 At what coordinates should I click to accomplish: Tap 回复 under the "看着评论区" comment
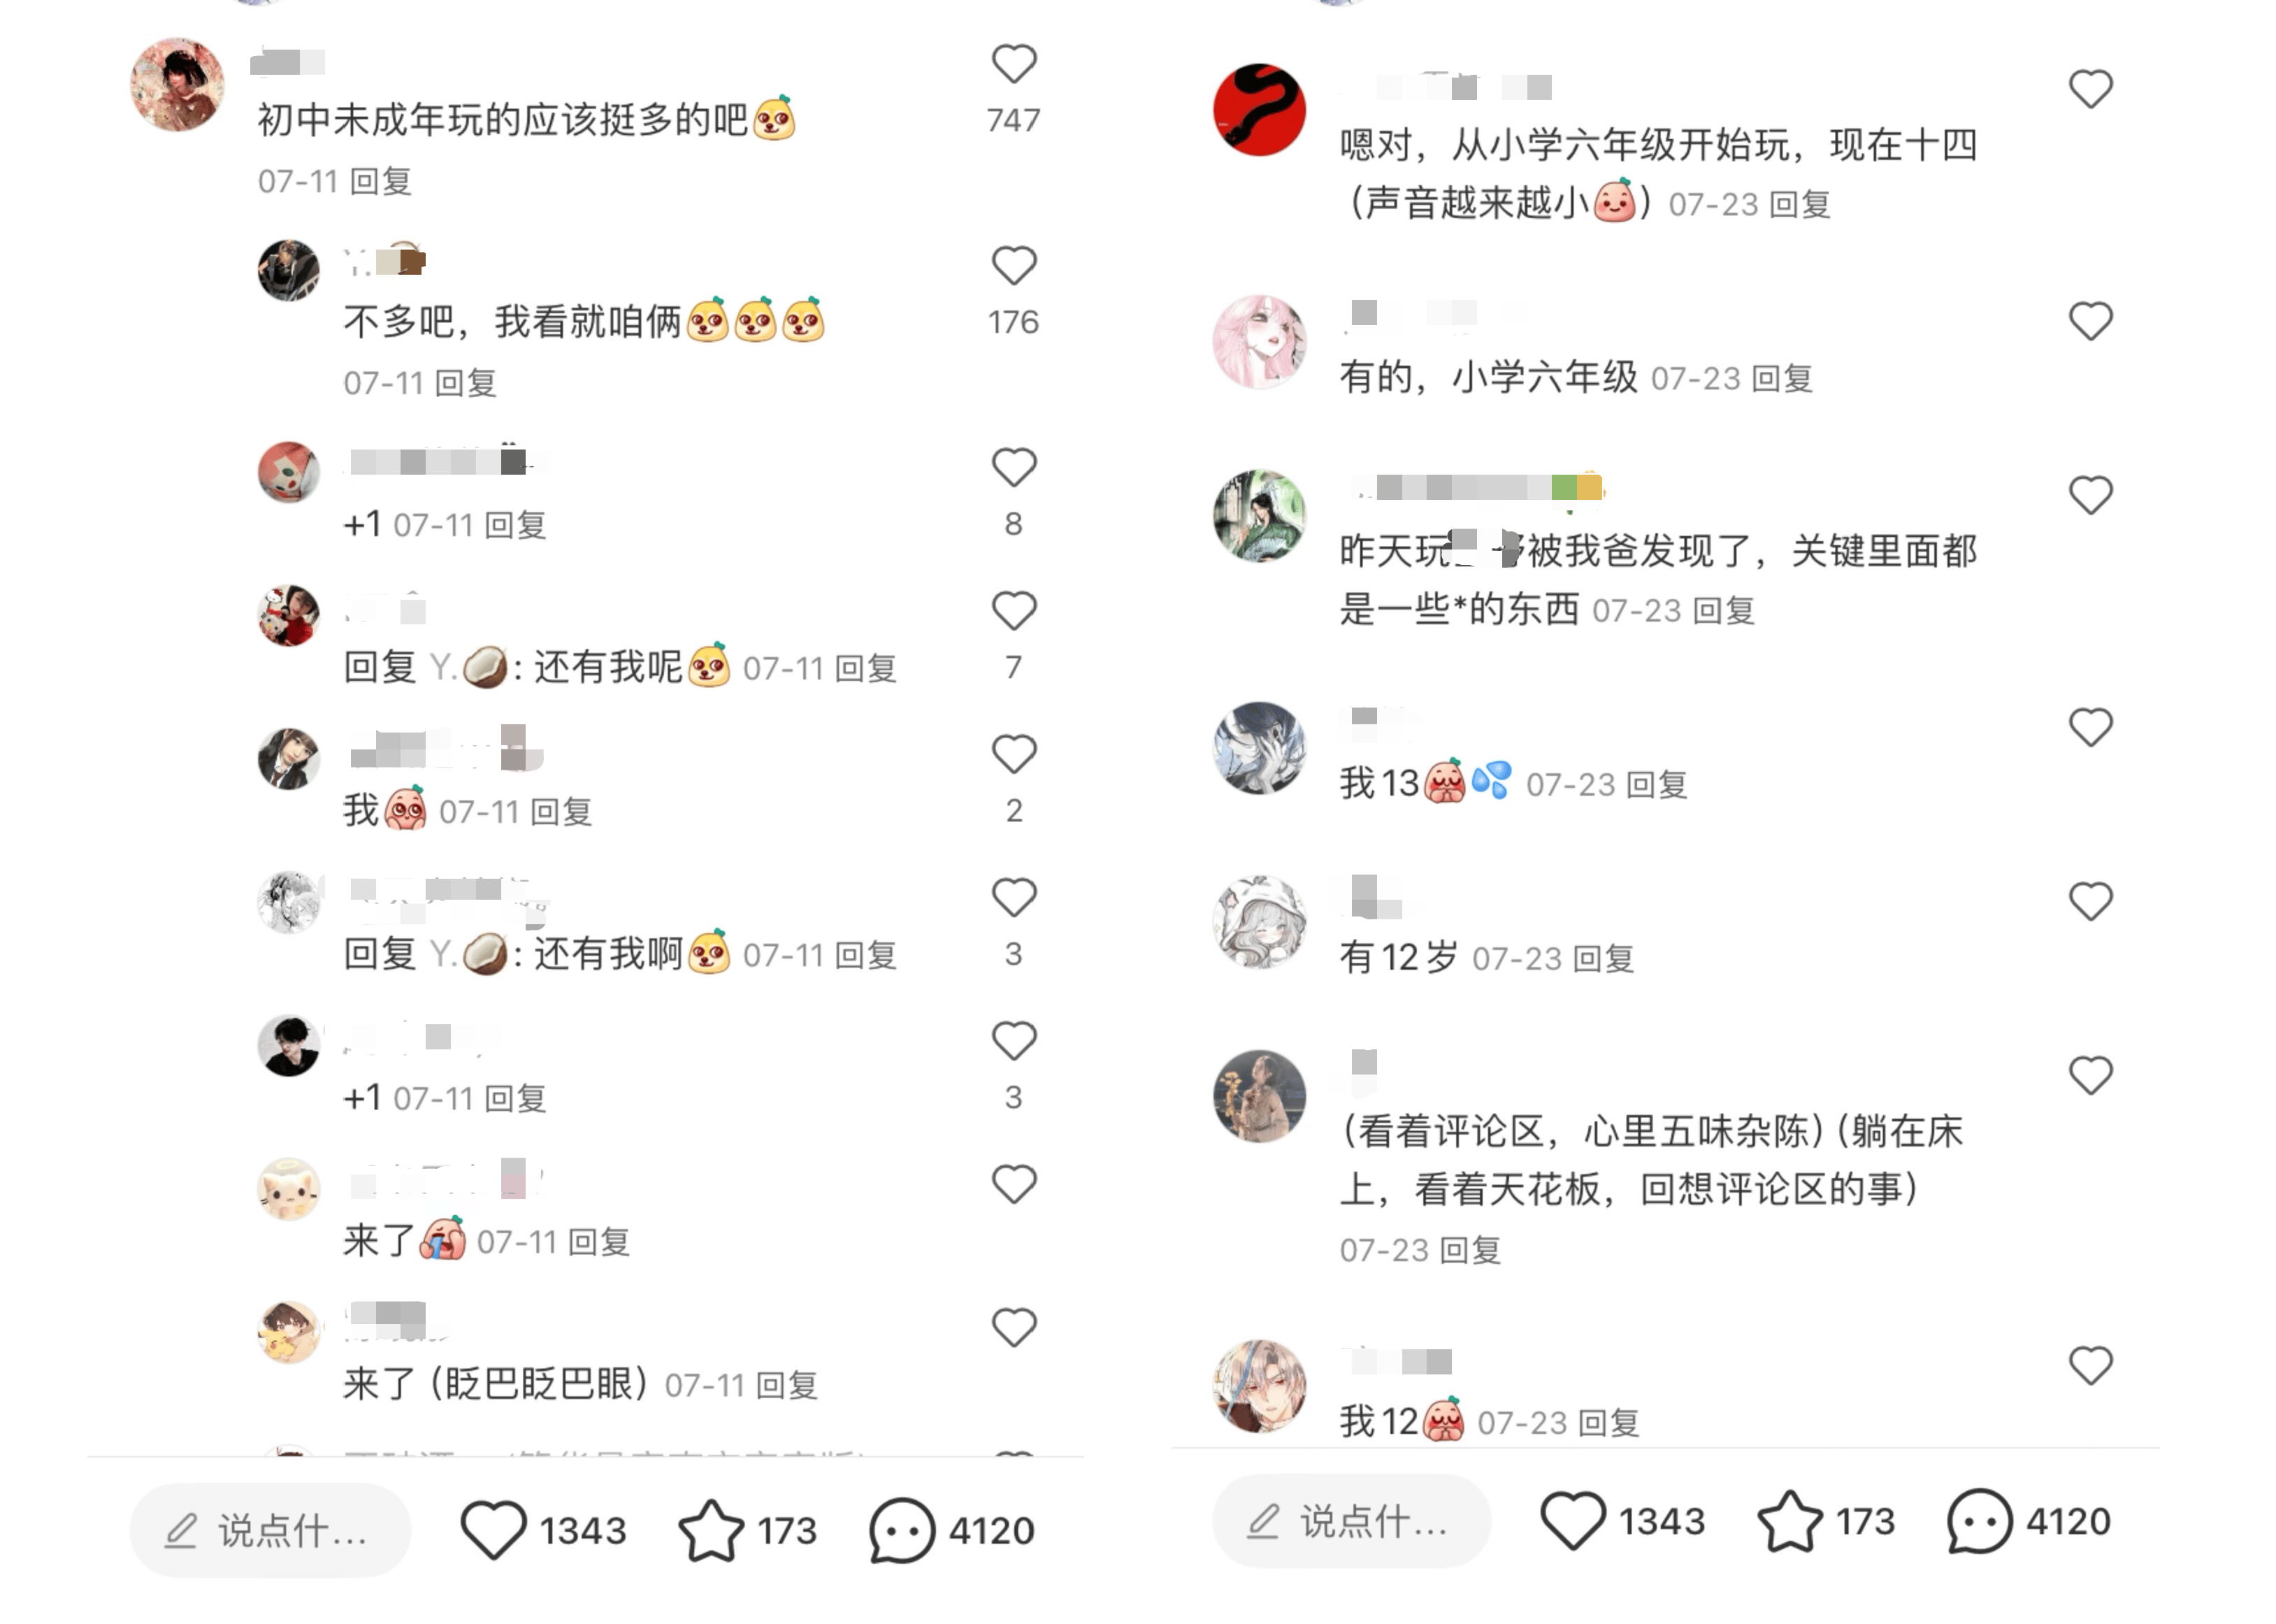(1471, 1250)
